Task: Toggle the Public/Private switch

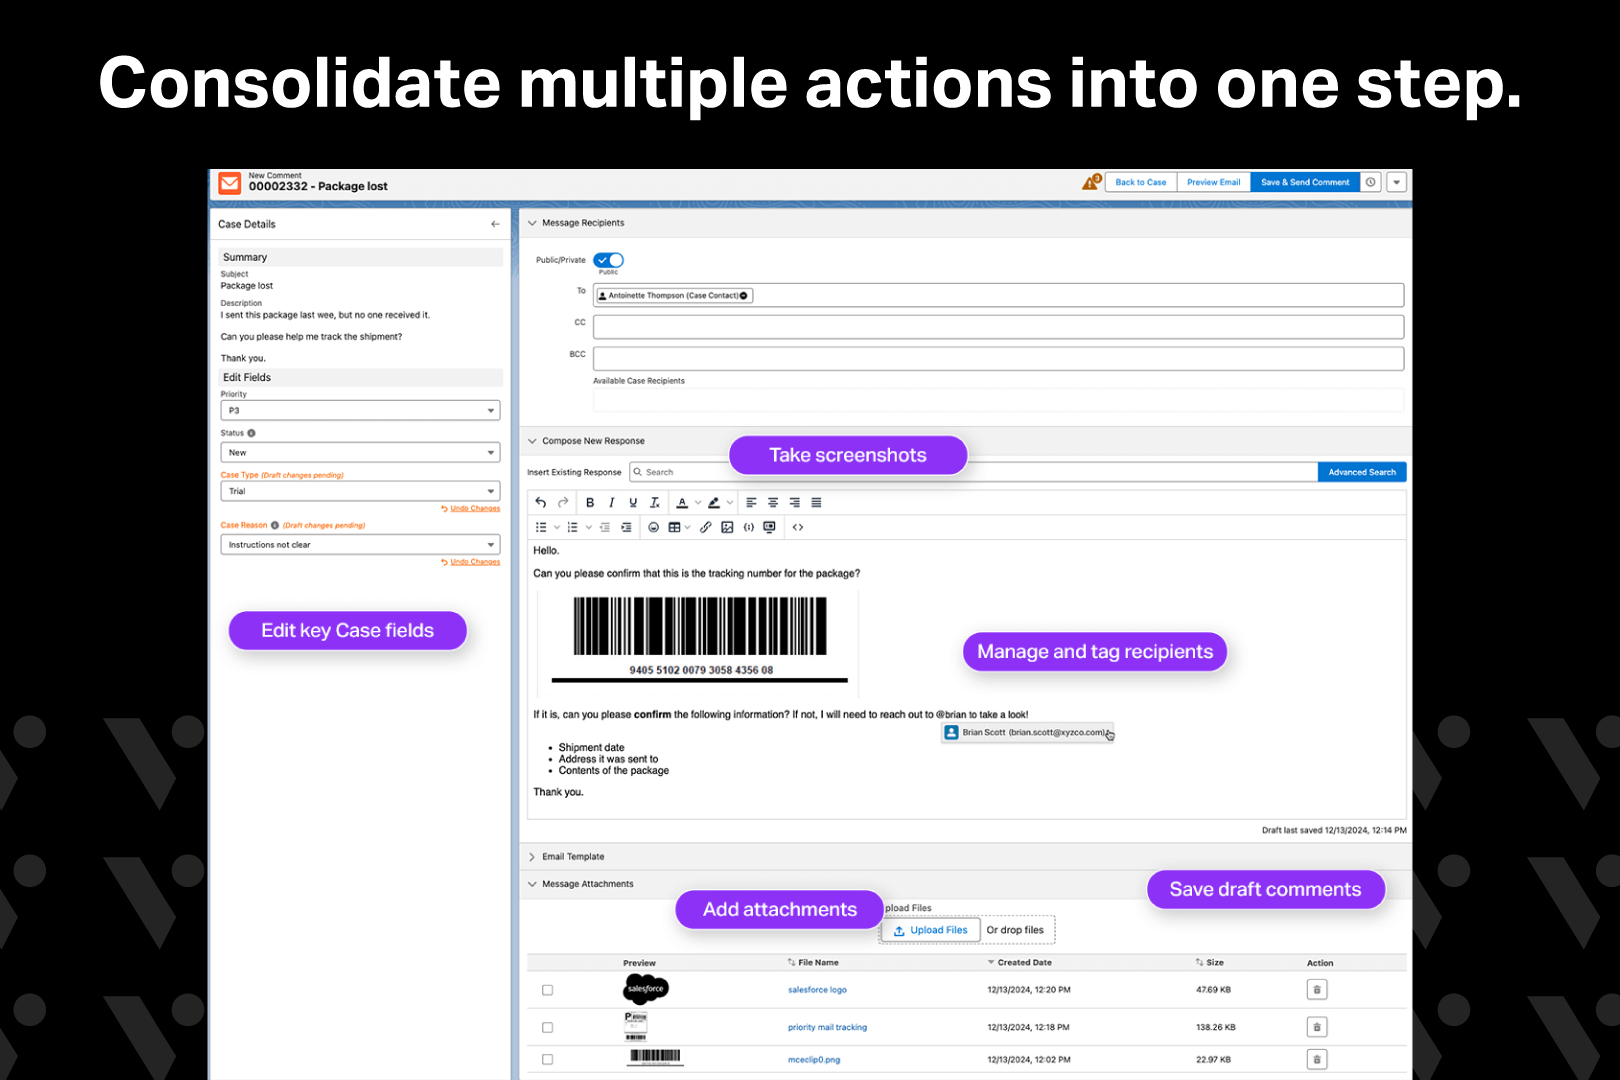Action: [x=608, y=260]
